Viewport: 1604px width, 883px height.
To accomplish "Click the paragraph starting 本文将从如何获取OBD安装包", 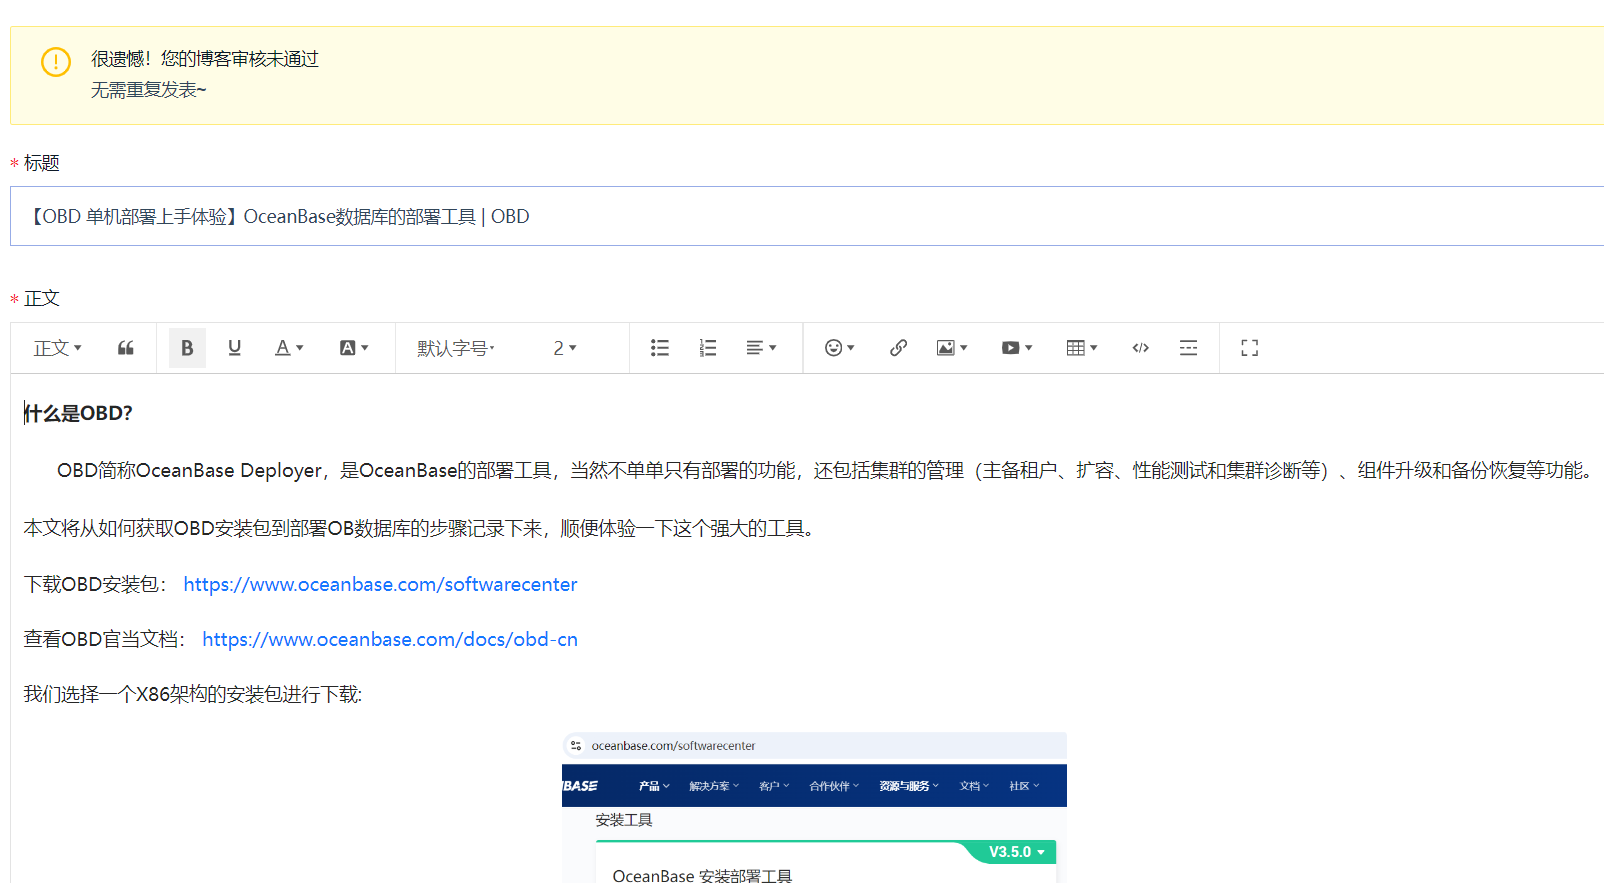I will (421, 528).
